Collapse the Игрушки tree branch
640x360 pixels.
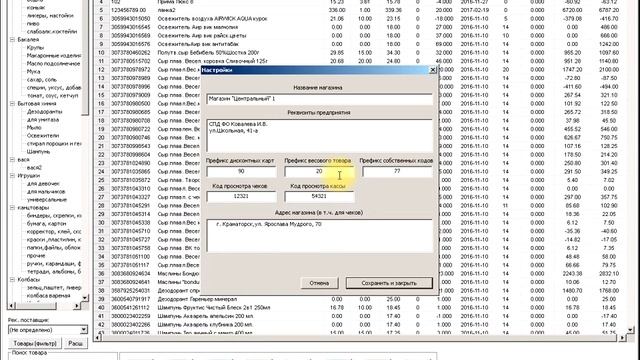click(12, 176)
